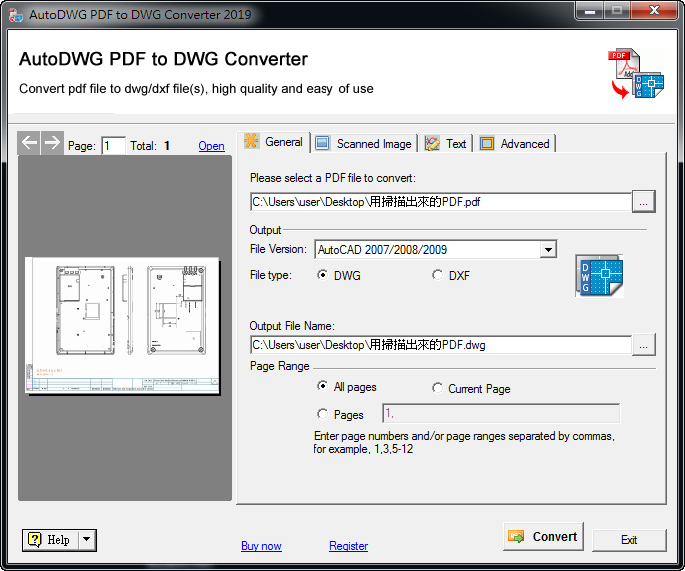Screen dimensions: 685x571
Task: Choose Current Page radio option
Action: [437, 388]
